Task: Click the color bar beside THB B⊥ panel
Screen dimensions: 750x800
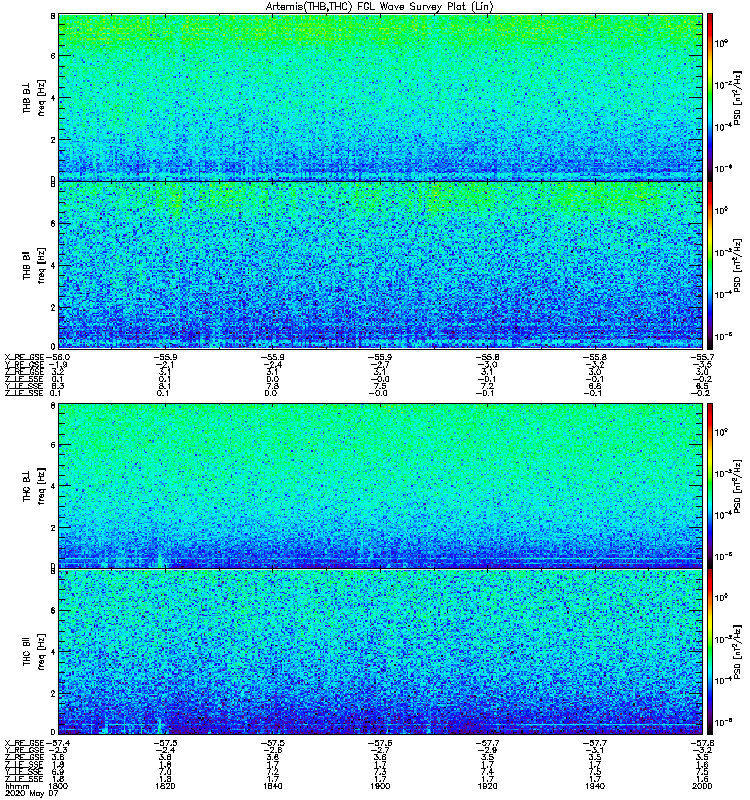Action: coord(710,97)
